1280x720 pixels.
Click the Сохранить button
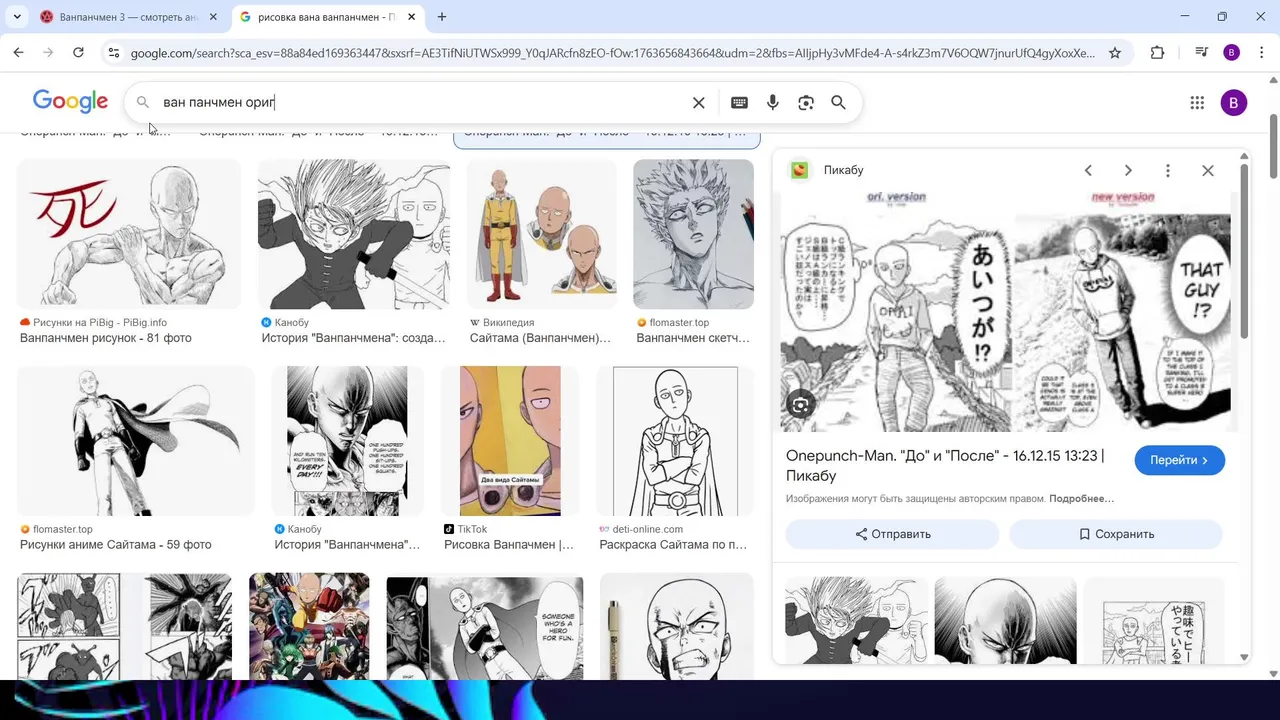1116,534
